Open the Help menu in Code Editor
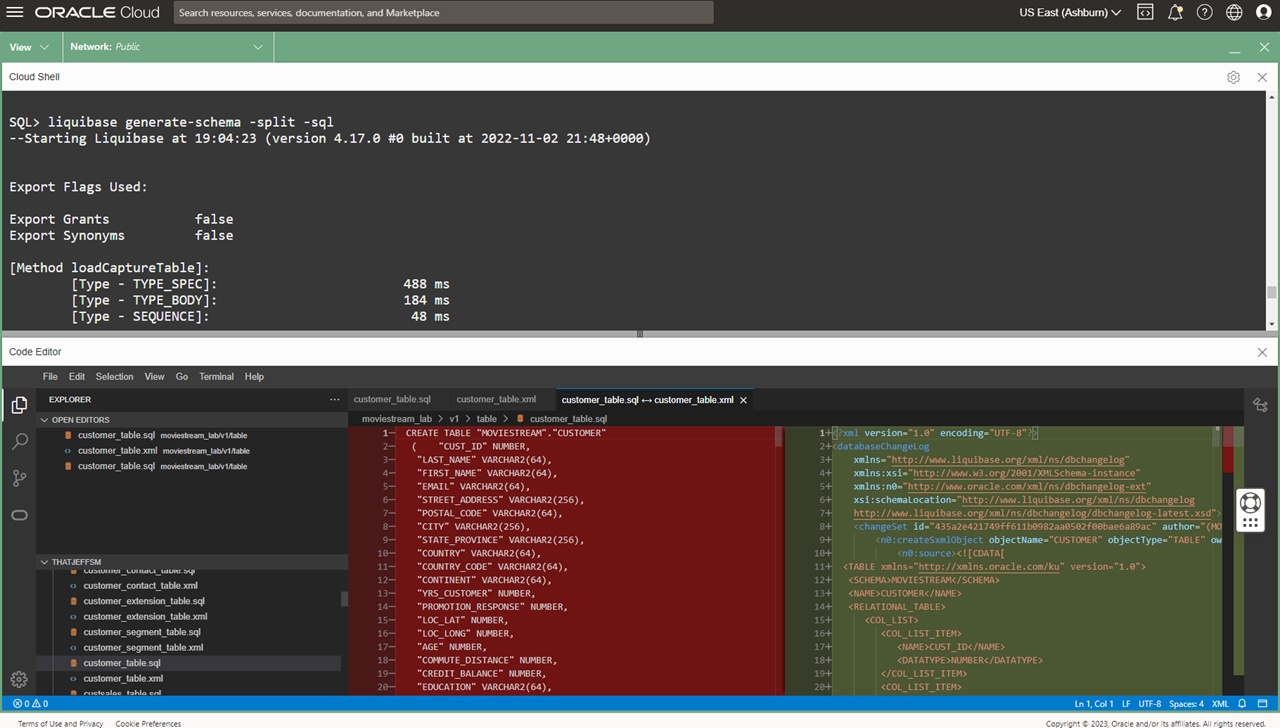Screen dimensions: 1280x728 click(x=254, y=377)
